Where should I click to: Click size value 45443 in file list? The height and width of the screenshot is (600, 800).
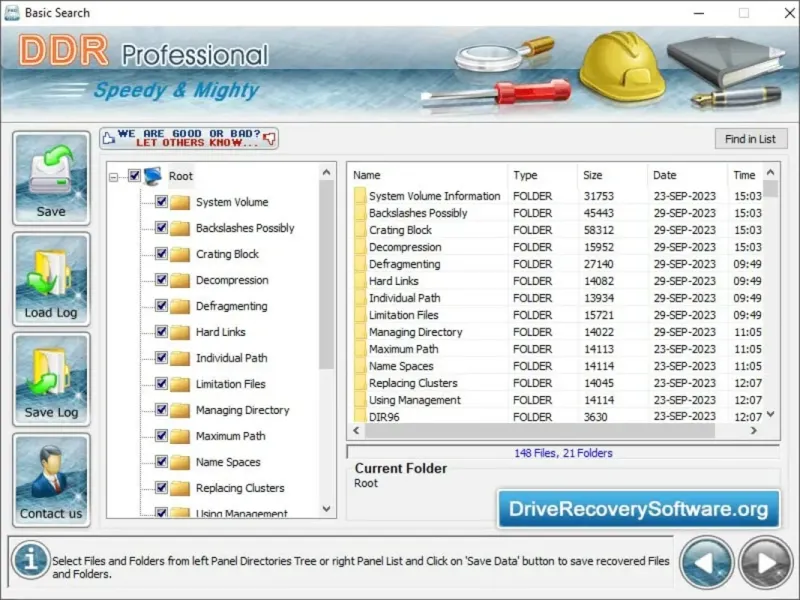pyautogui.click(x=598, y=213)
